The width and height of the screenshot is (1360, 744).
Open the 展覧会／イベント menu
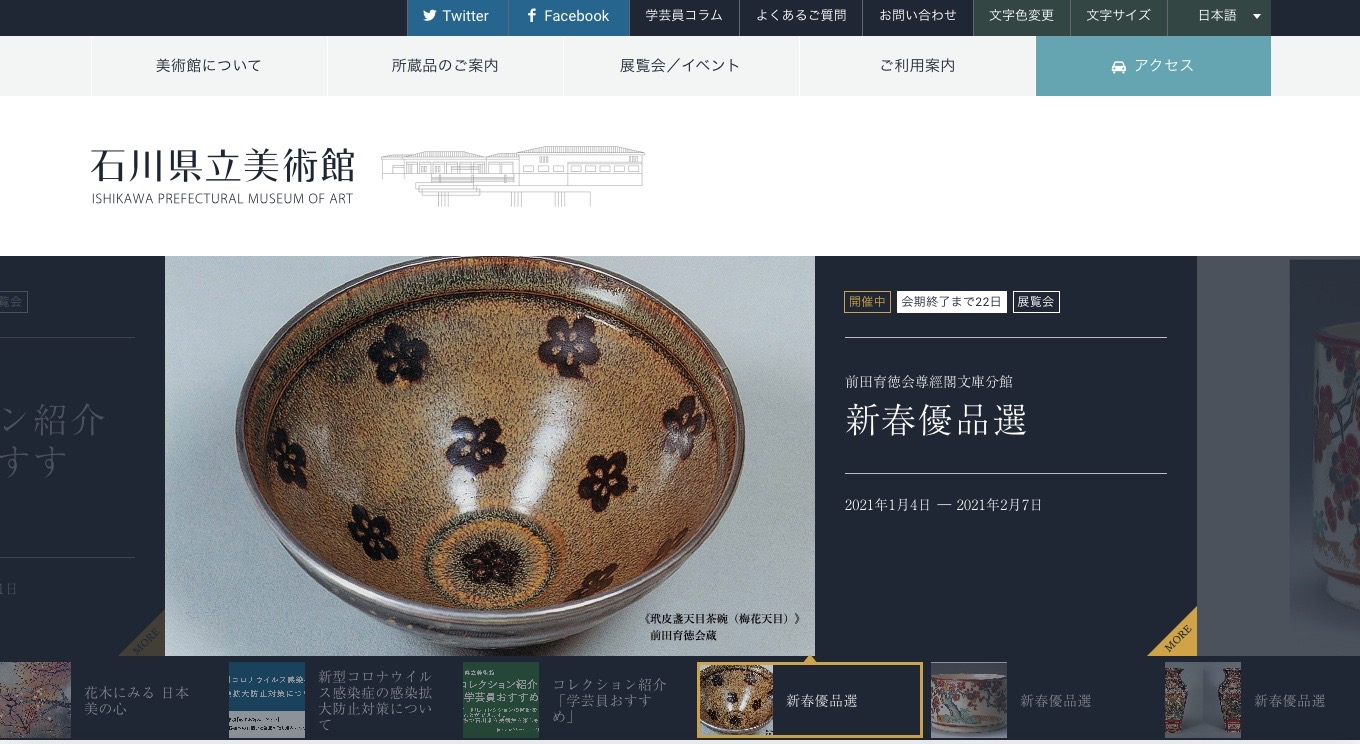coord(680,66)
